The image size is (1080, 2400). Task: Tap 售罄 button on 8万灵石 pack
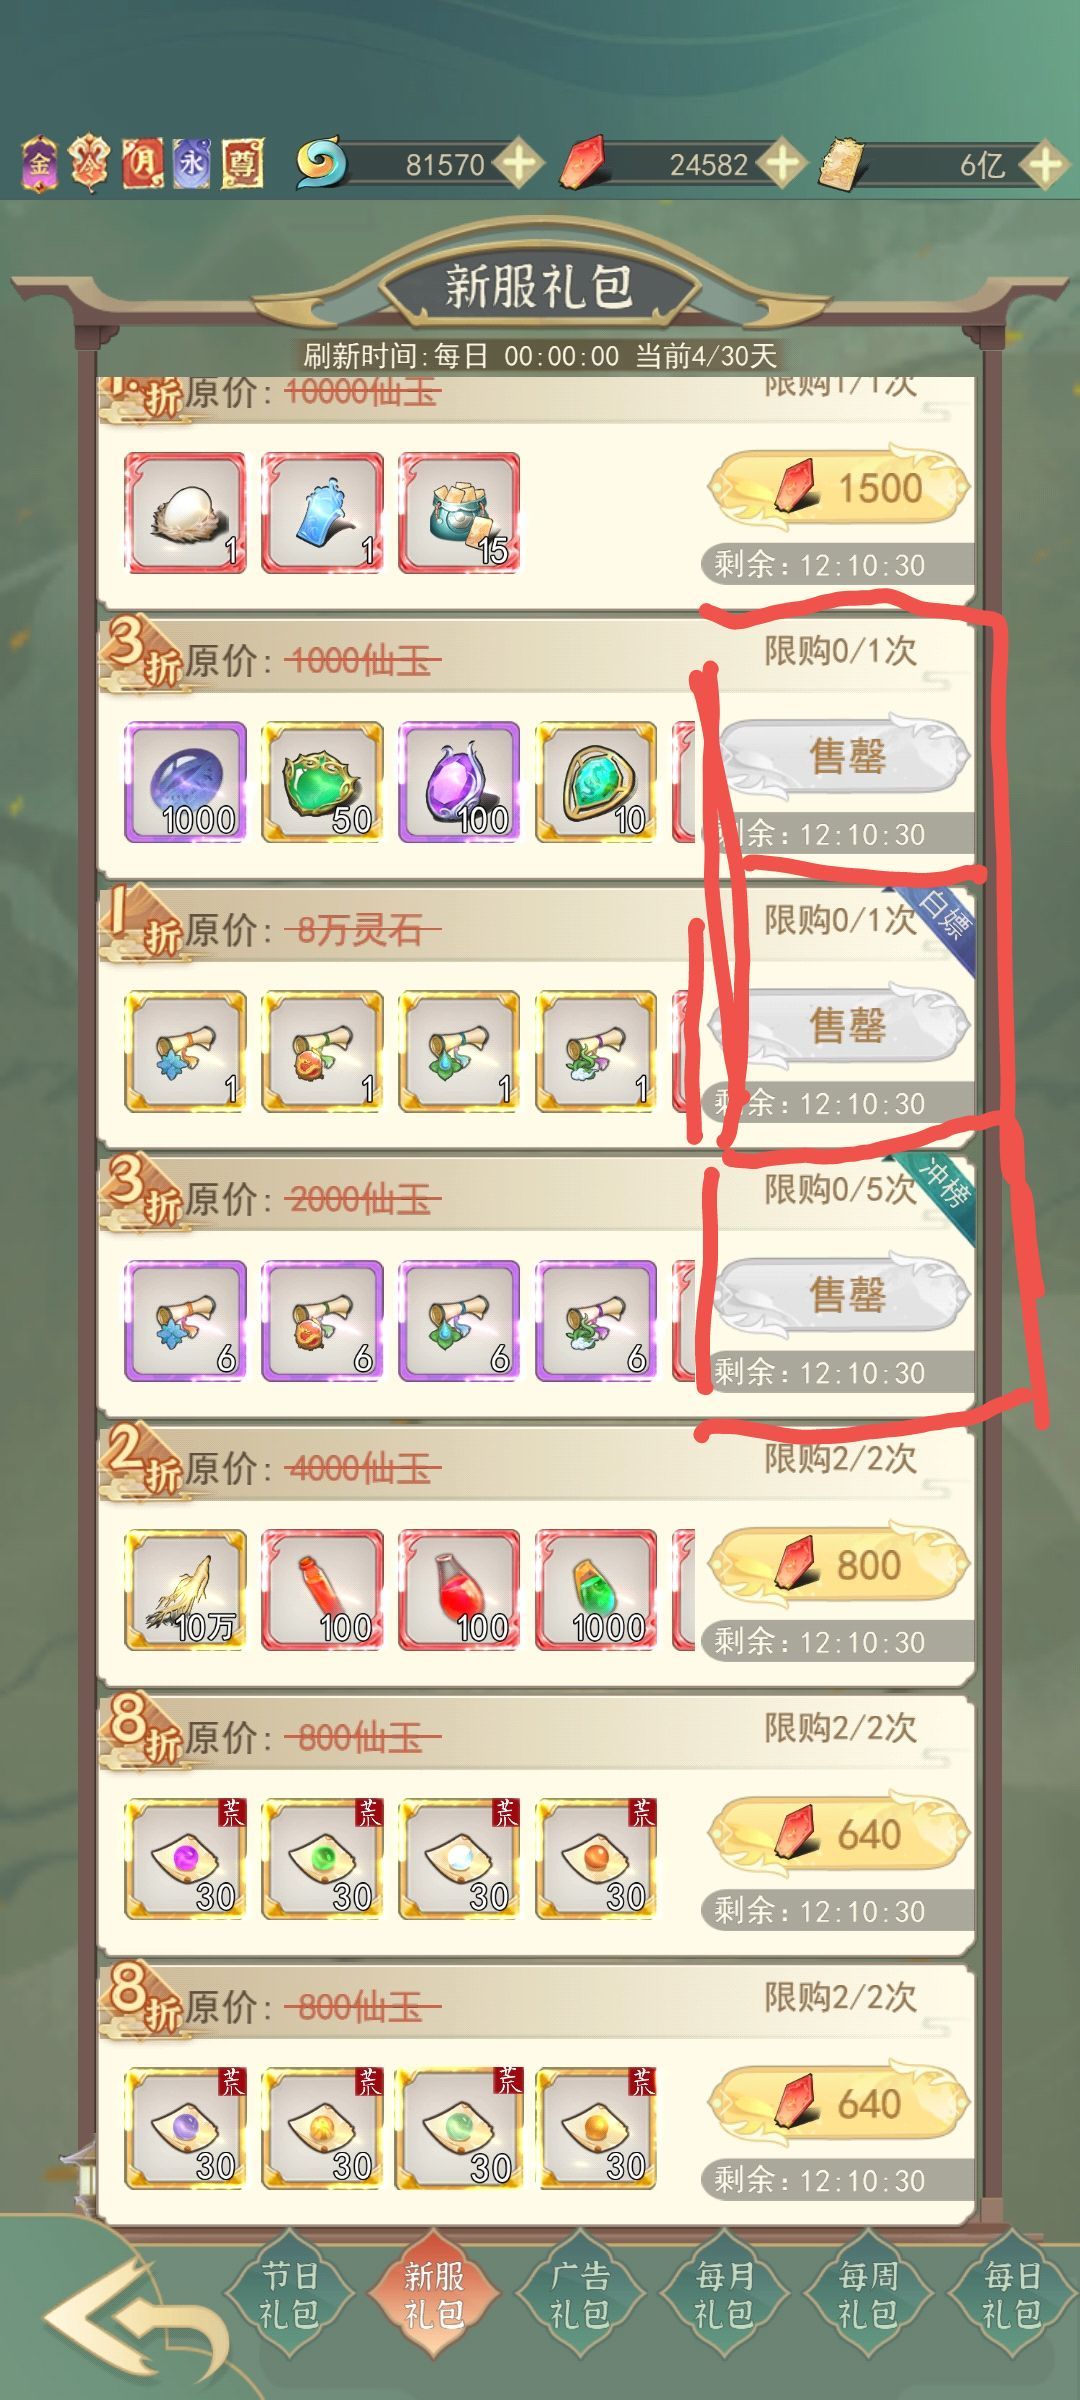(839, 1026)
